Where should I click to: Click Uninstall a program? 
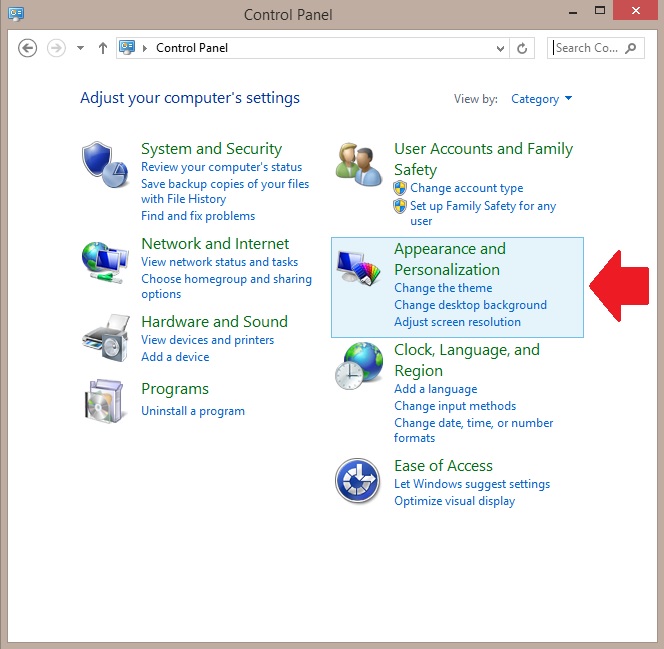tap(193, 411)
